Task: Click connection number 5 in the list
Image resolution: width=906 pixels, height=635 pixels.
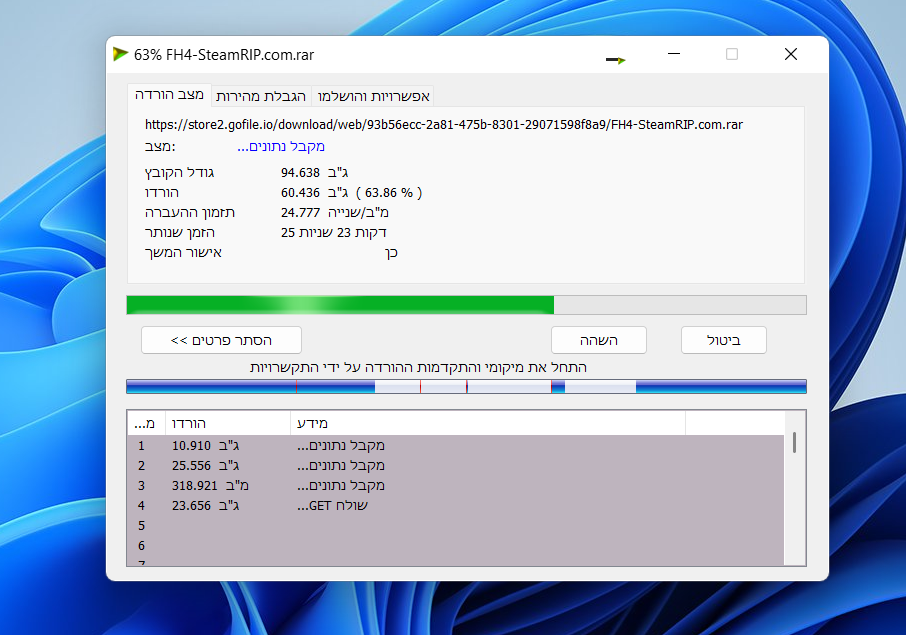Action: [x=142, y=526]
